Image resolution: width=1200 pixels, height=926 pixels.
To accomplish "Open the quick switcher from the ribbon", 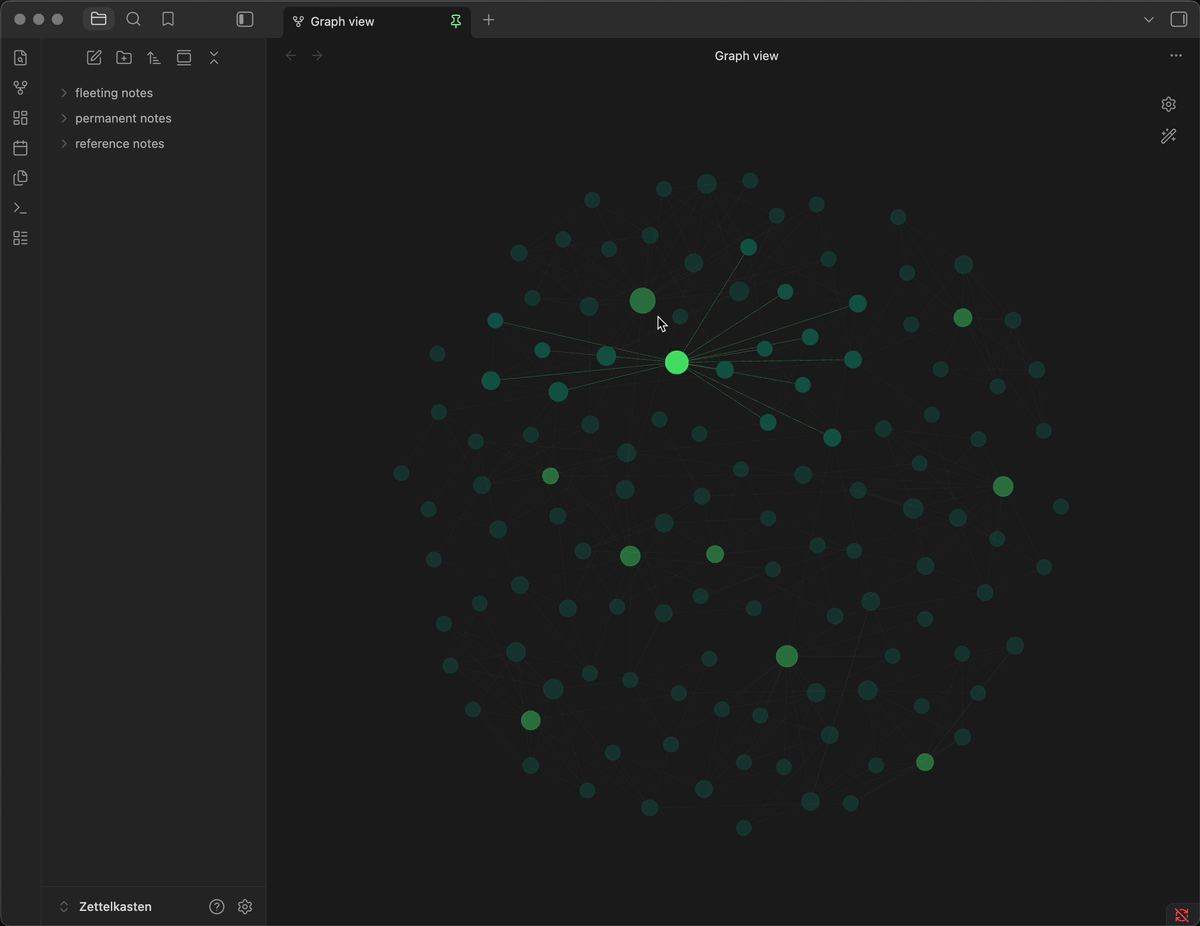I will (20, 58).
